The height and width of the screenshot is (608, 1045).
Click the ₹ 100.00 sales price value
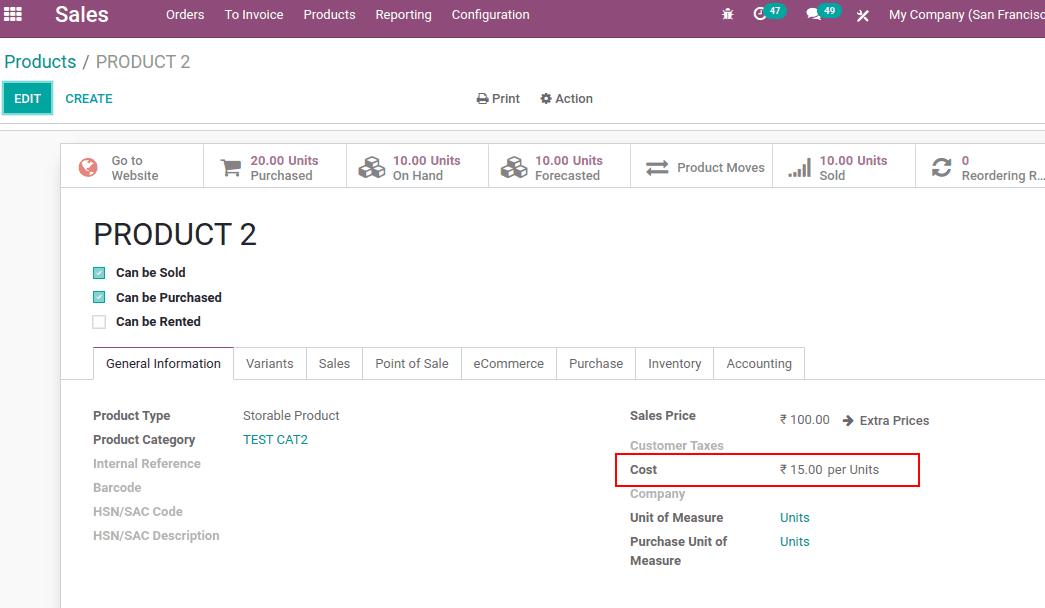[x=804, y=420]
